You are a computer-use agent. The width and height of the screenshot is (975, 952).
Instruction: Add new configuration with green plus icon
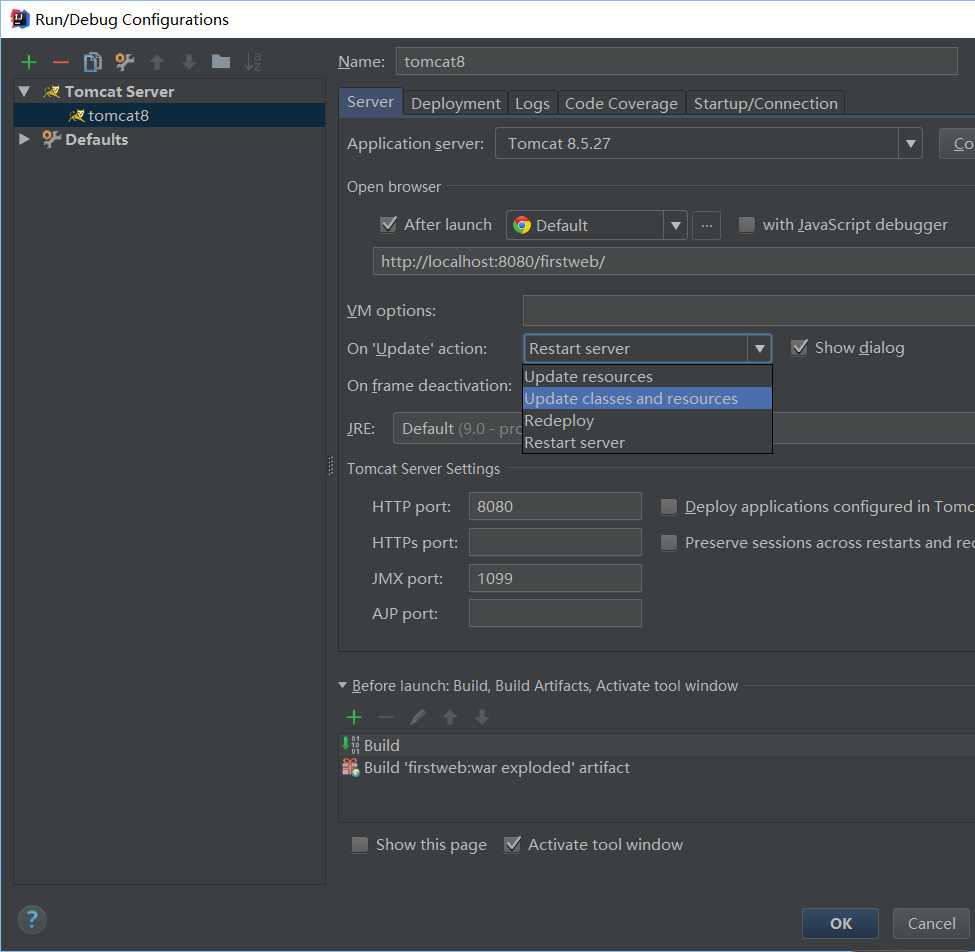pyautogui.click(x=29, y=62)
